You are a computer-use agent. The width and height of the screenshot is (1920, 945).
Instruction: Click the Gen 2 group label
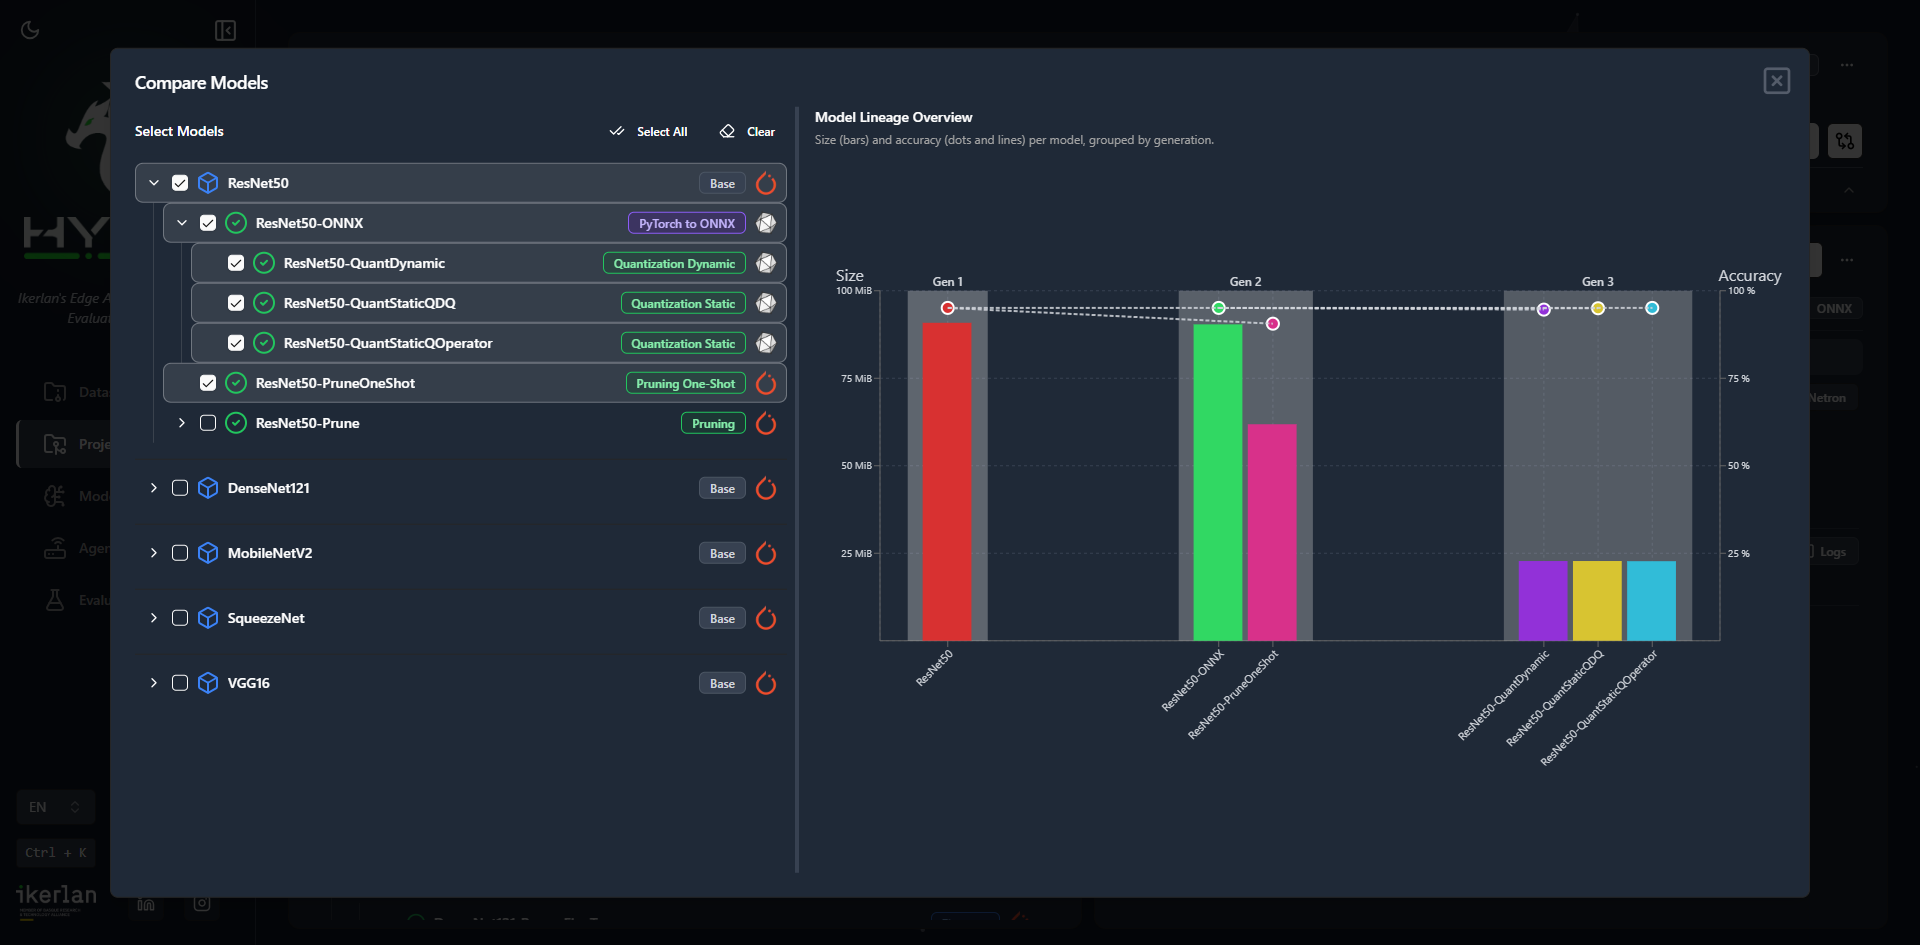pos(1245,282)
